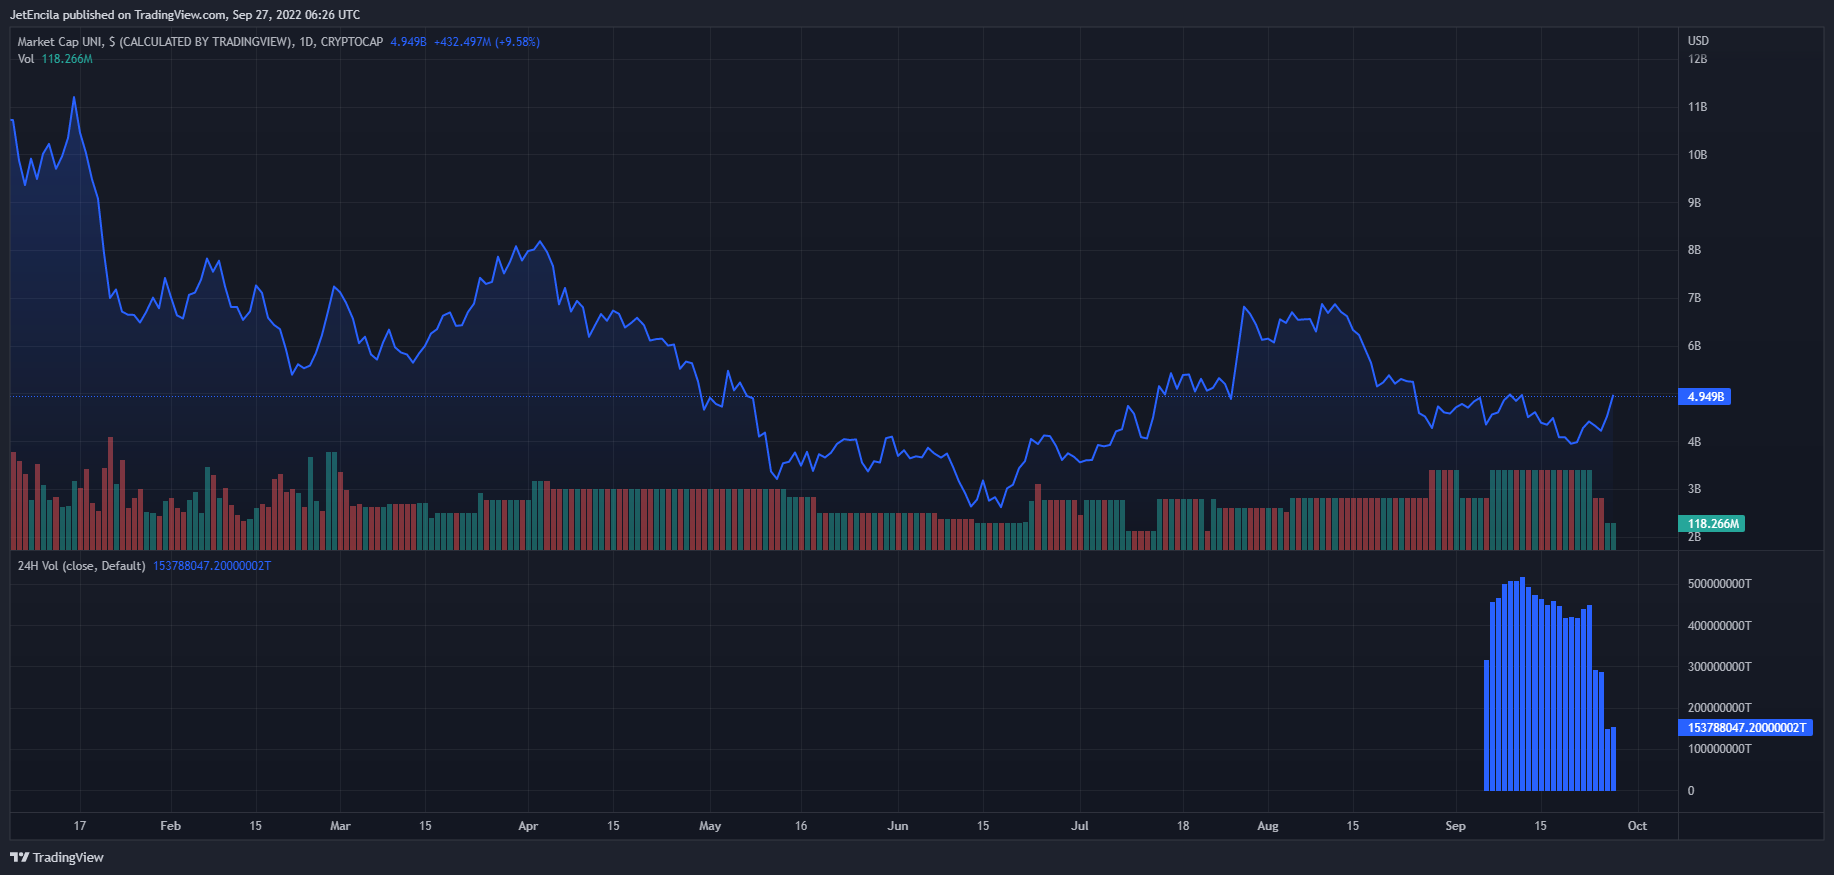Click the 6B price axis label
1834x875 pixels.
[x=1694, y=346]
